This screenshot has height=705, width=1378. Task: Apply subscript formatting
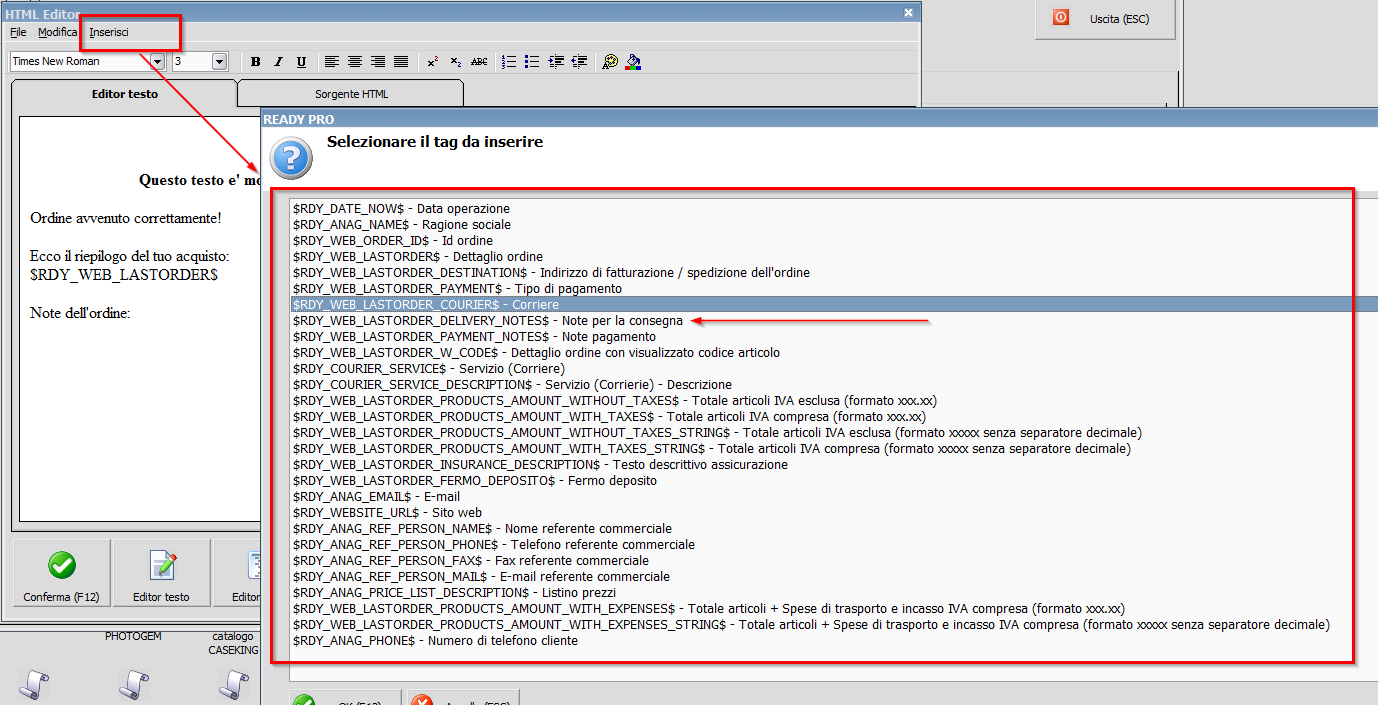point(456,62)
